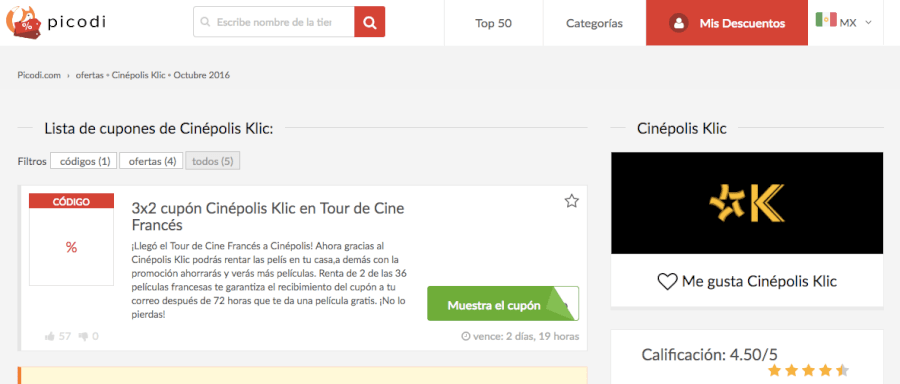Open the Categorías menu

pos(594,24)
